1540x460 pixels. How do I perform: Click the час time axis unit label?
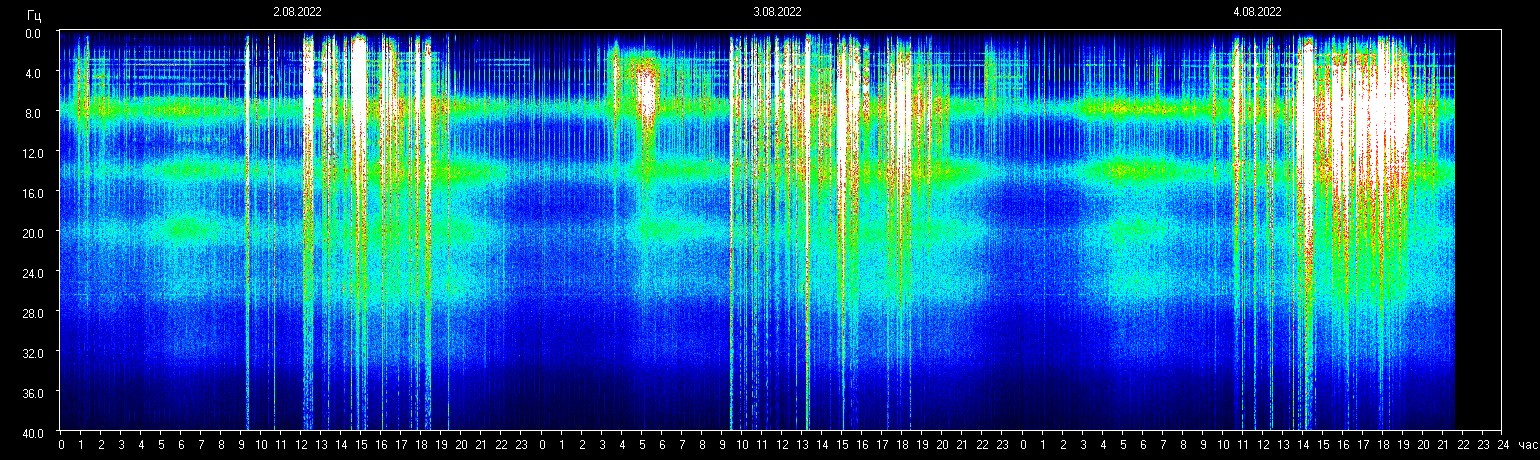coord(1527,444)
